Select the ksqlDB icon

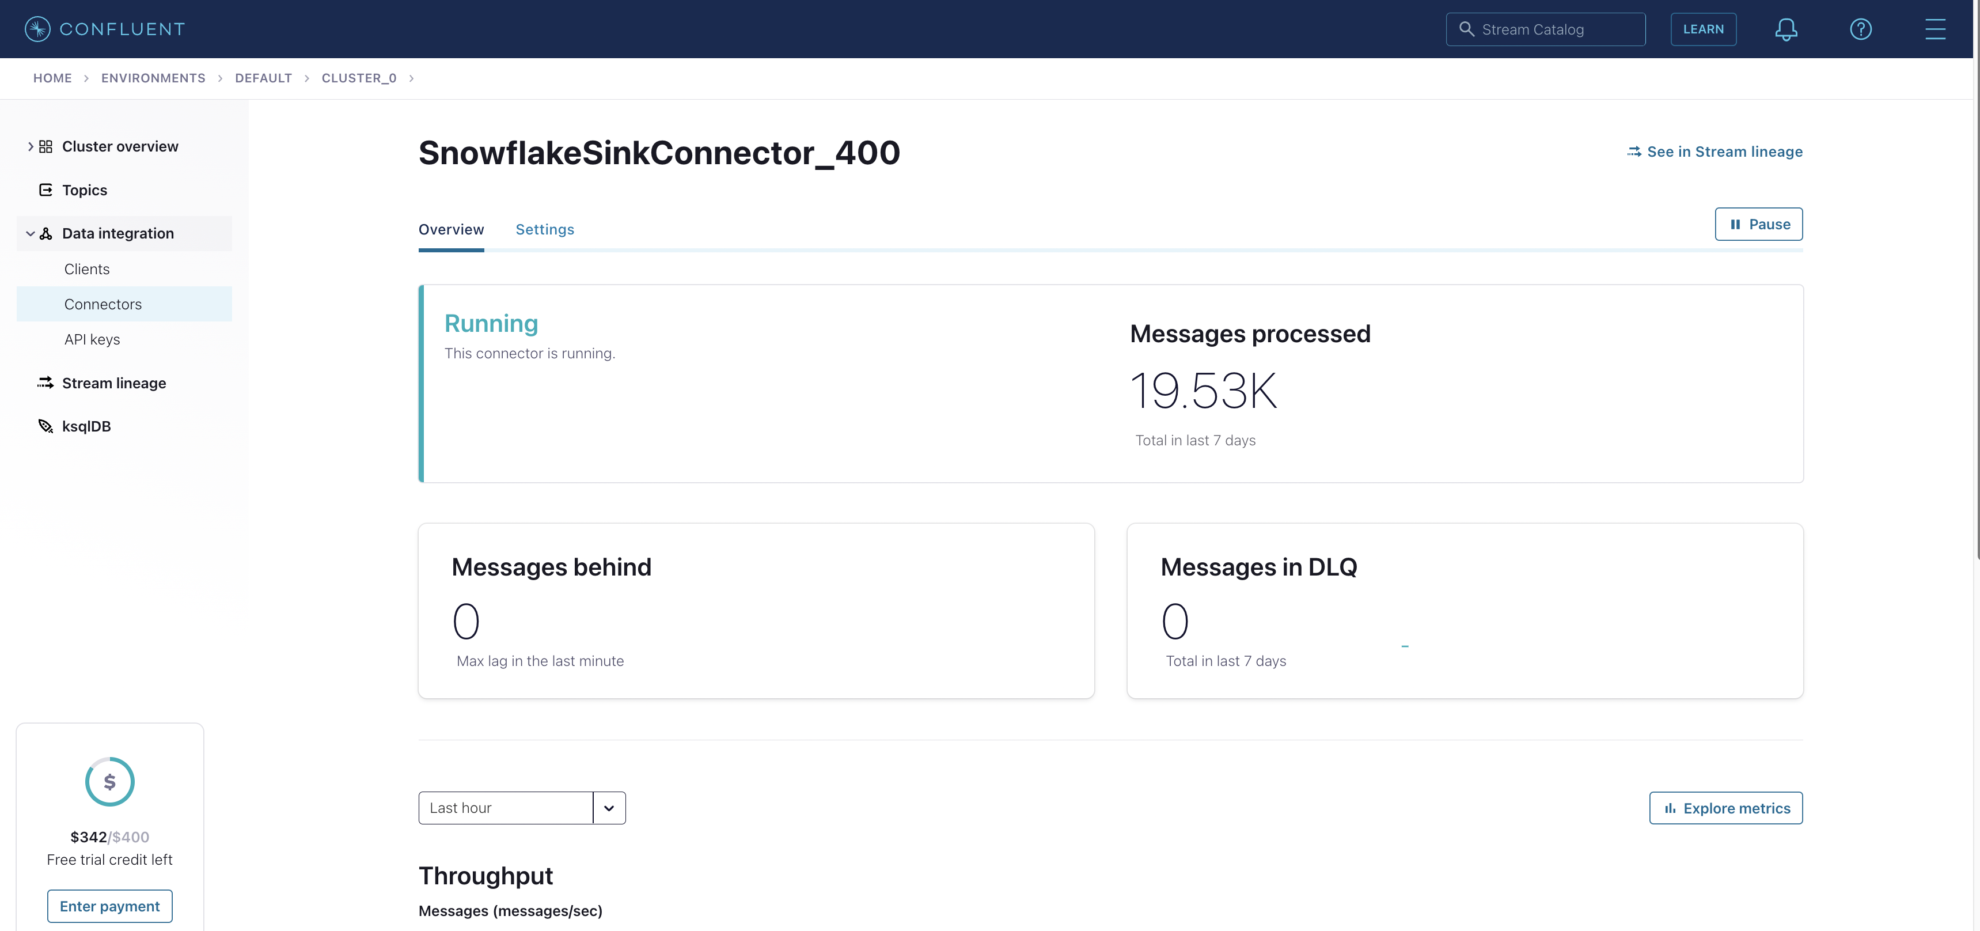[45, 425]
